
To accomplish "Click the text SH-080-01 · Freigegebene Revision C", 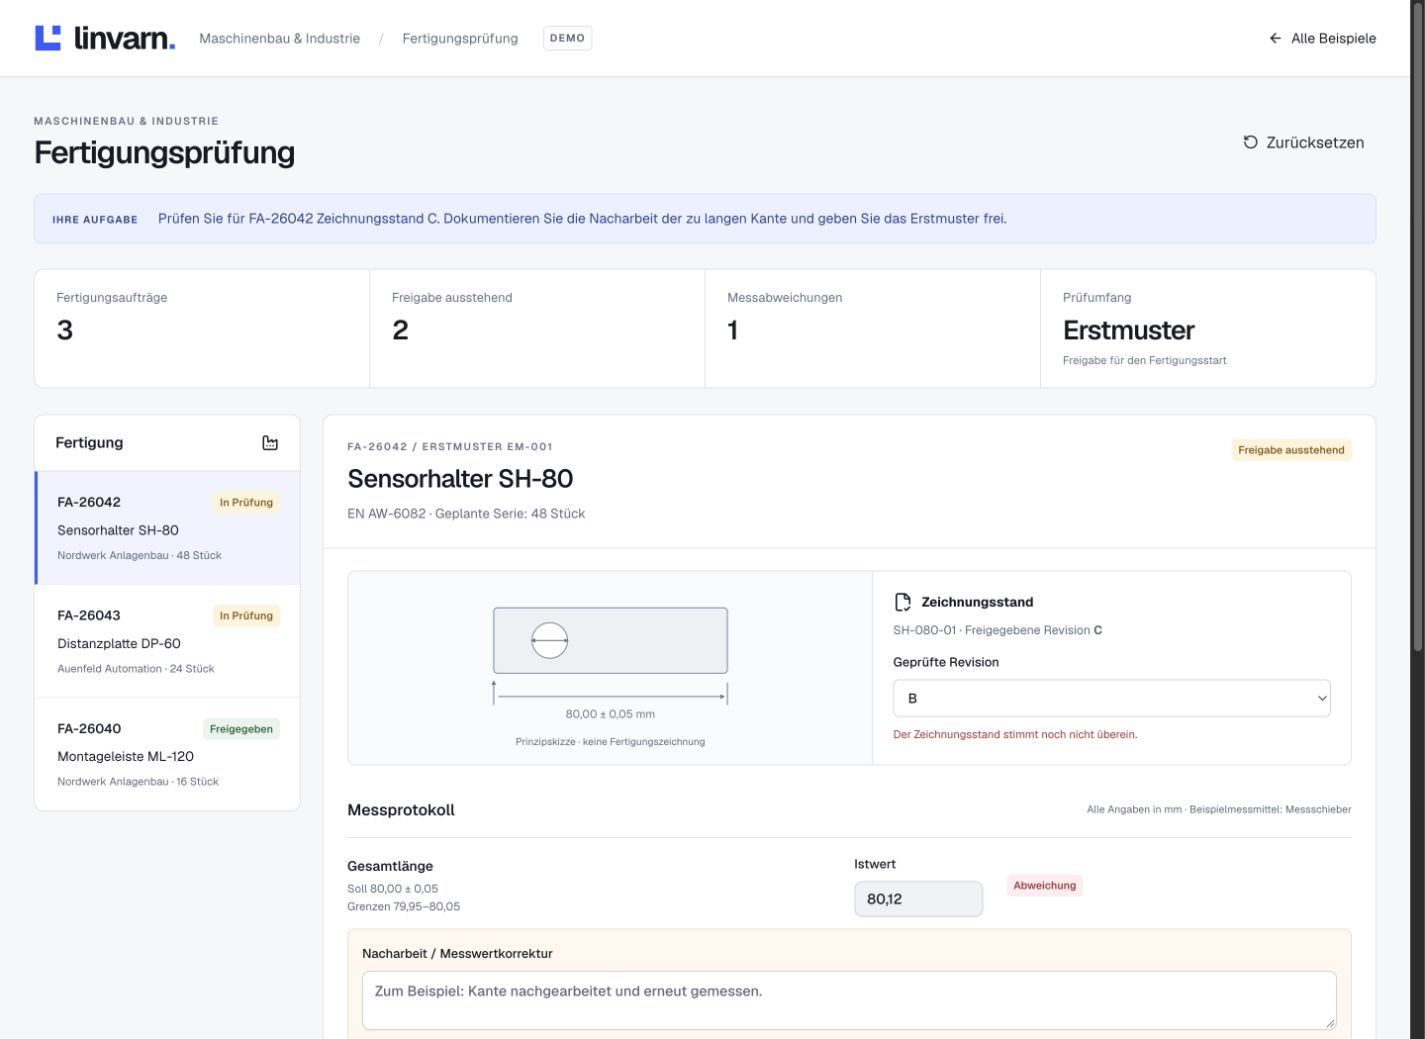I will tap(997, 630).
